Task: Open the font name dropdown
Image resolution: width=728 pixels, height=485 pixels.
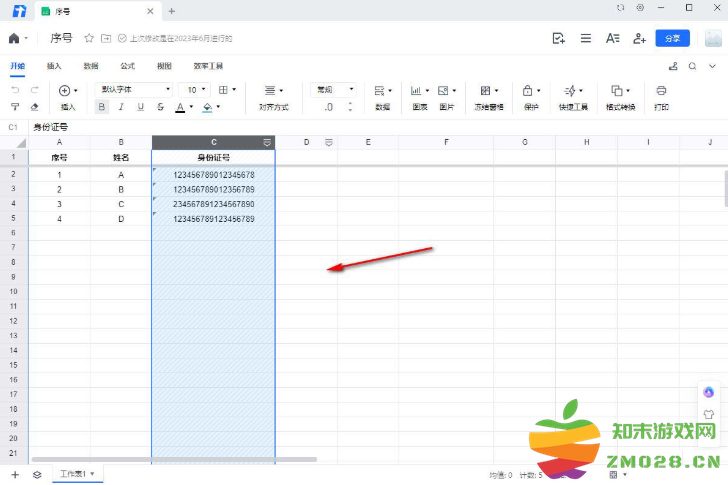Action: (x=135, y=89)
